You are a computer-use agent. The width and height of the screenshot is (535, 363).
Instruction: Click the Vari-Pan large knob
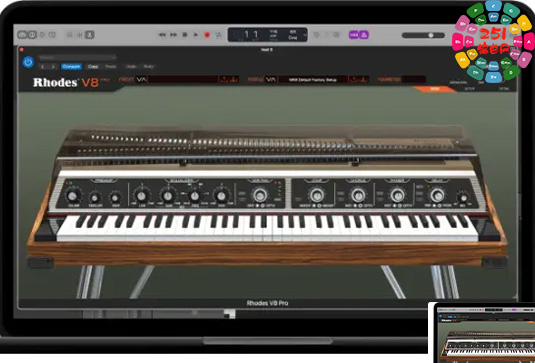(260, 195)
